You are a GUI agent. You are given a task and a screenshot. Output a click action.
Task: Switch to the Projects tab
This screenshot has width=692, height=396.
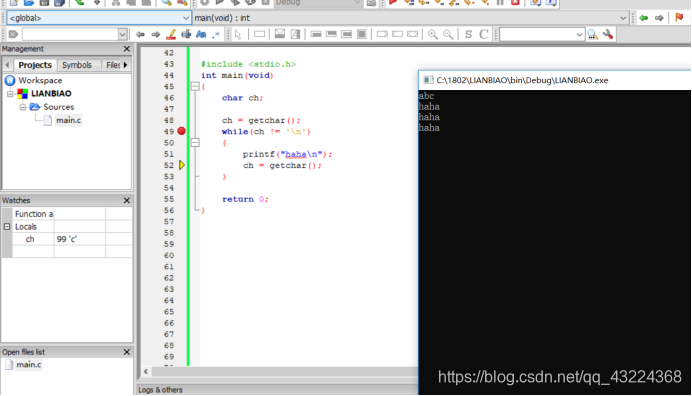click(x=35, y=65)
